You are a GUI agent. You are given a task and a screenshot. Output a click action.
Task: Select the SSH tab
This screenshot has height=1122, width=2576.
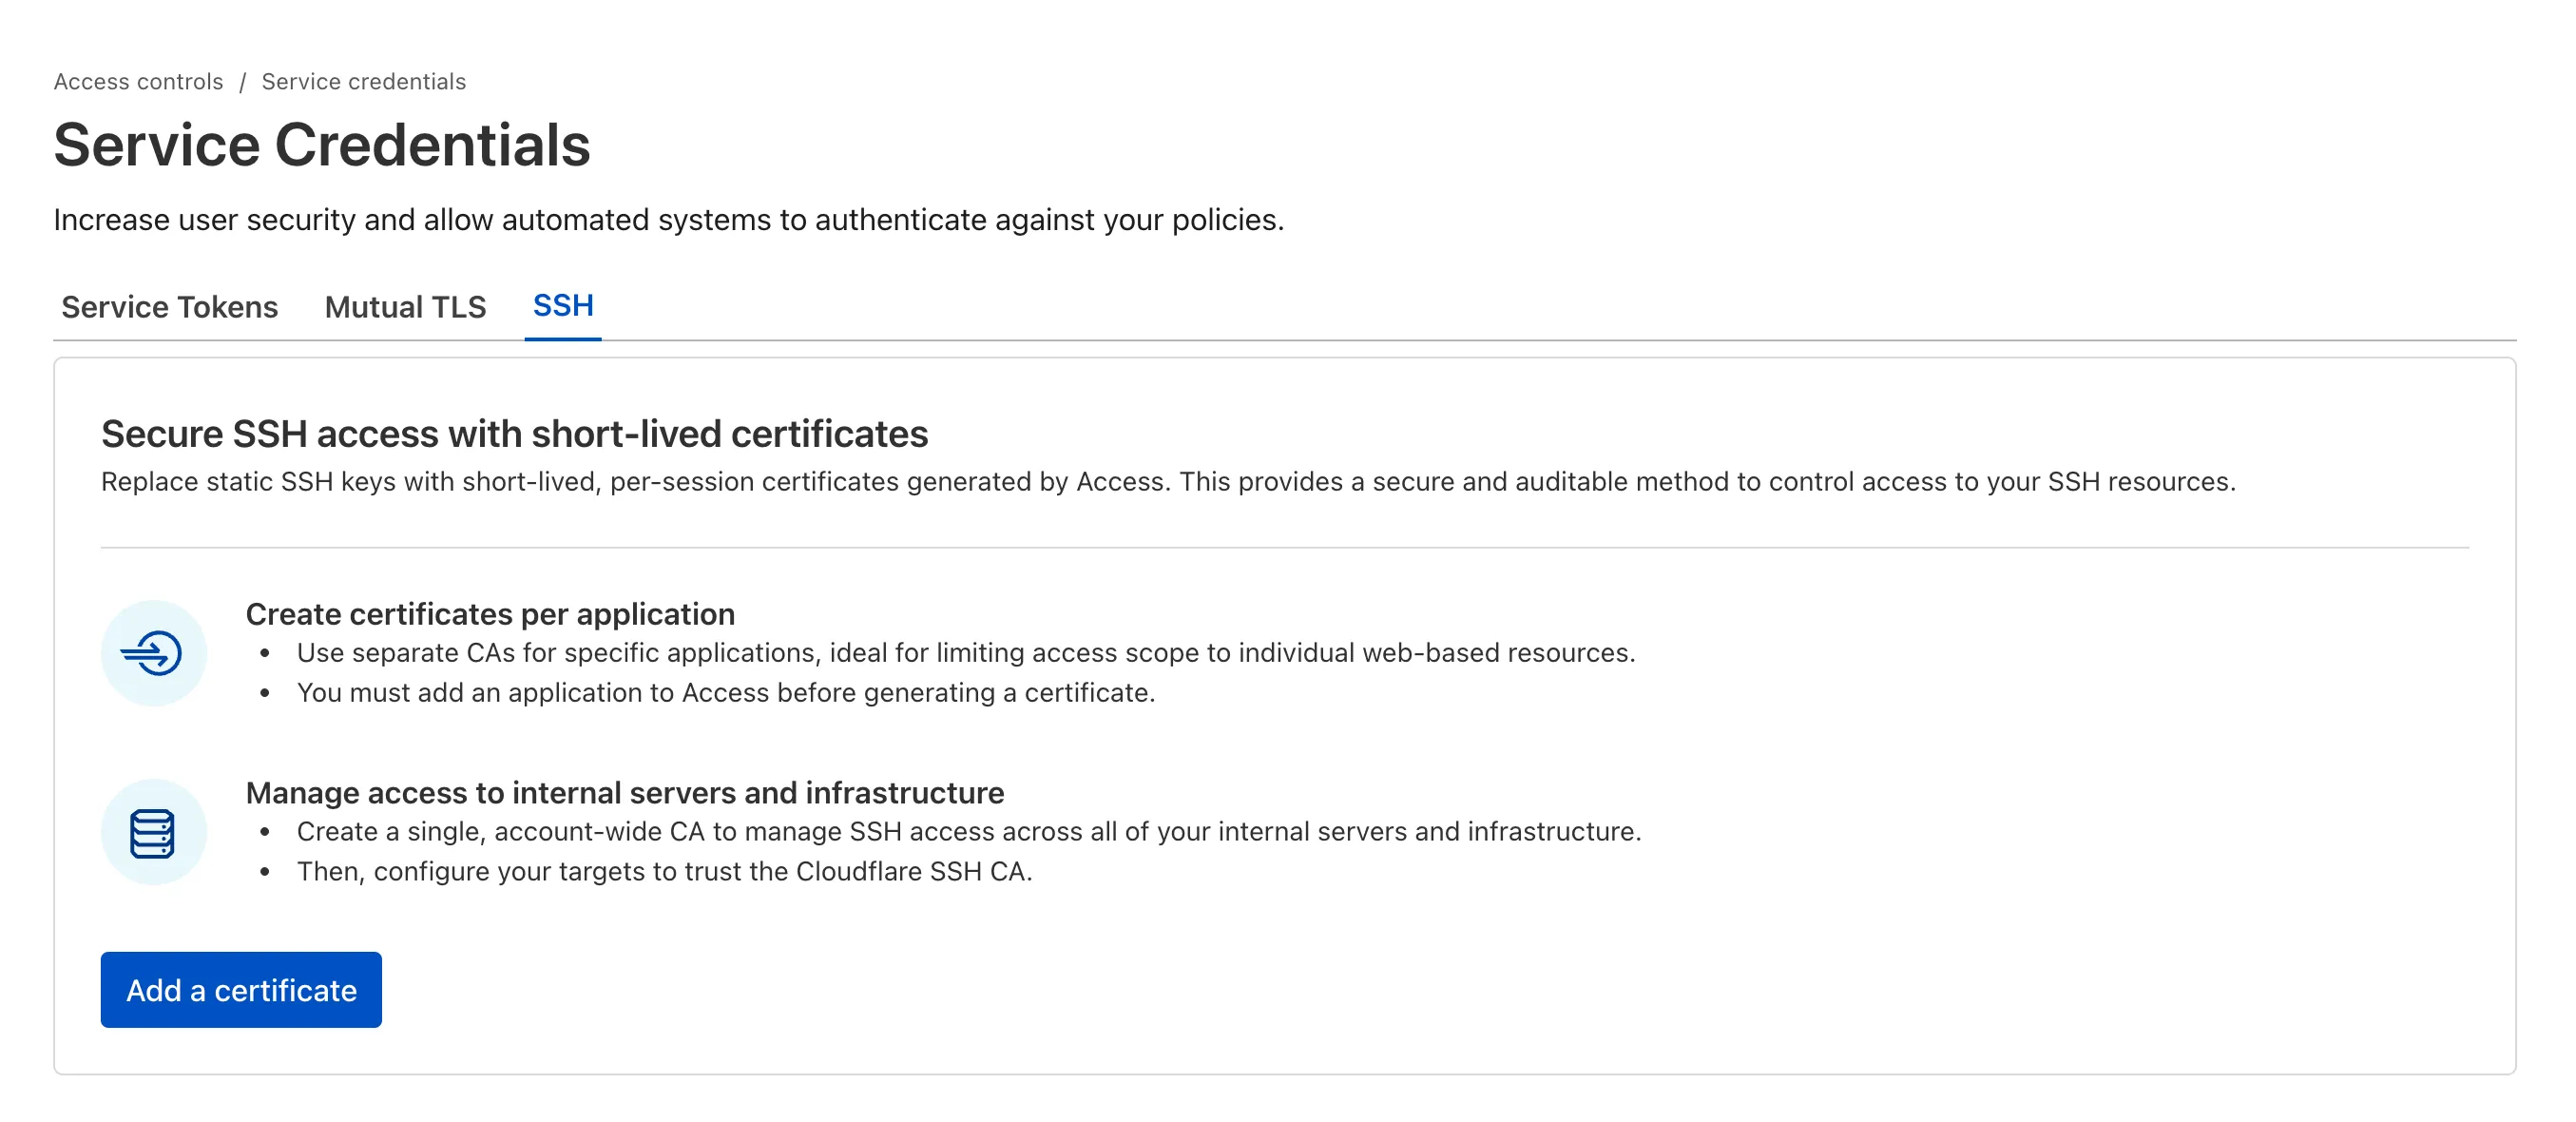pyautogui.click(x=563, y=307)
